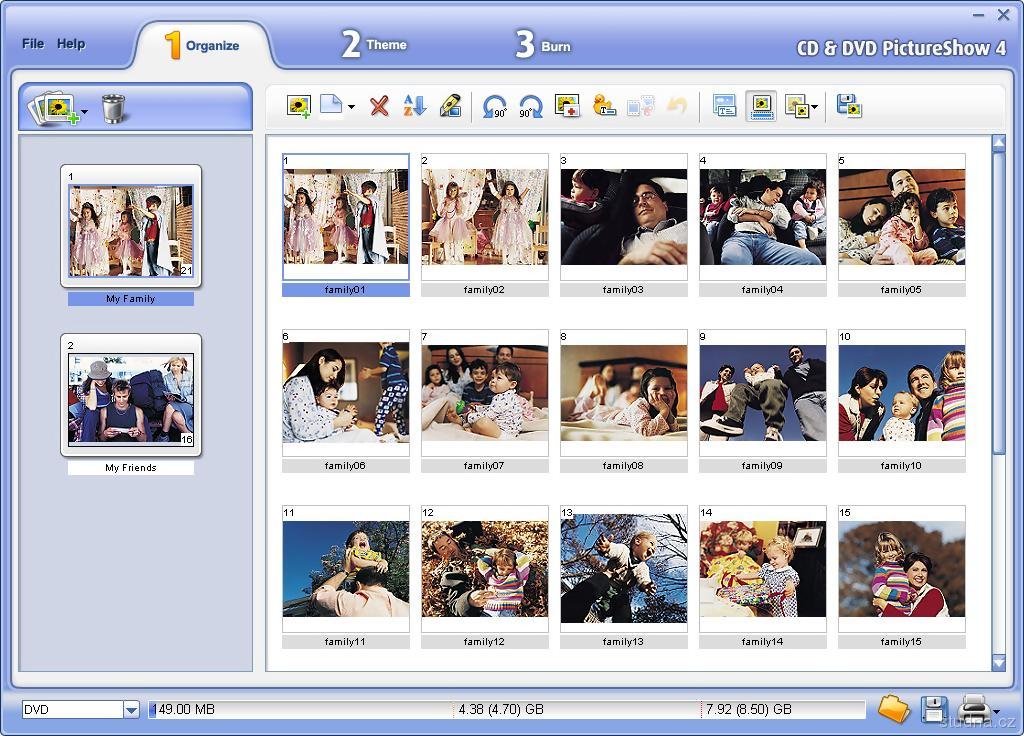The image size is (1024, 736).
Task: Click the open folder icon
Action: click(893, 709)
